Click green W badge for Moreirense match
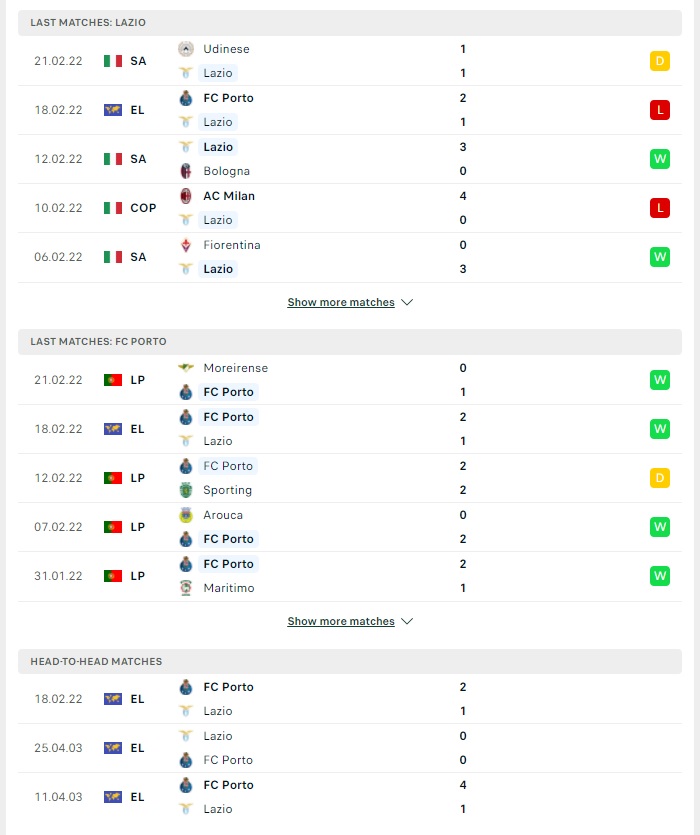Viewport: 700px width, 835px height. coord(660,380)
